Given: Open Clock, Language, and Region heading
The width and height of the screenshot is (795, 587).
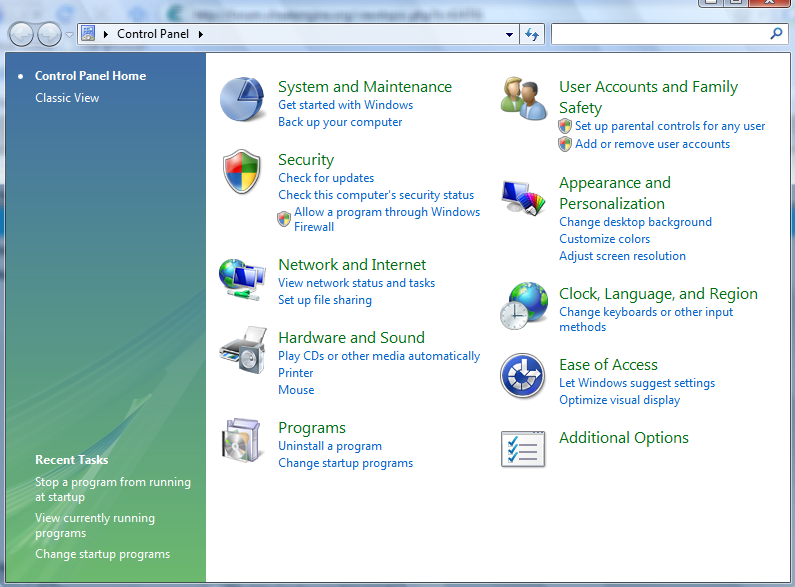Looking at the screenshot, I should 658,294.
